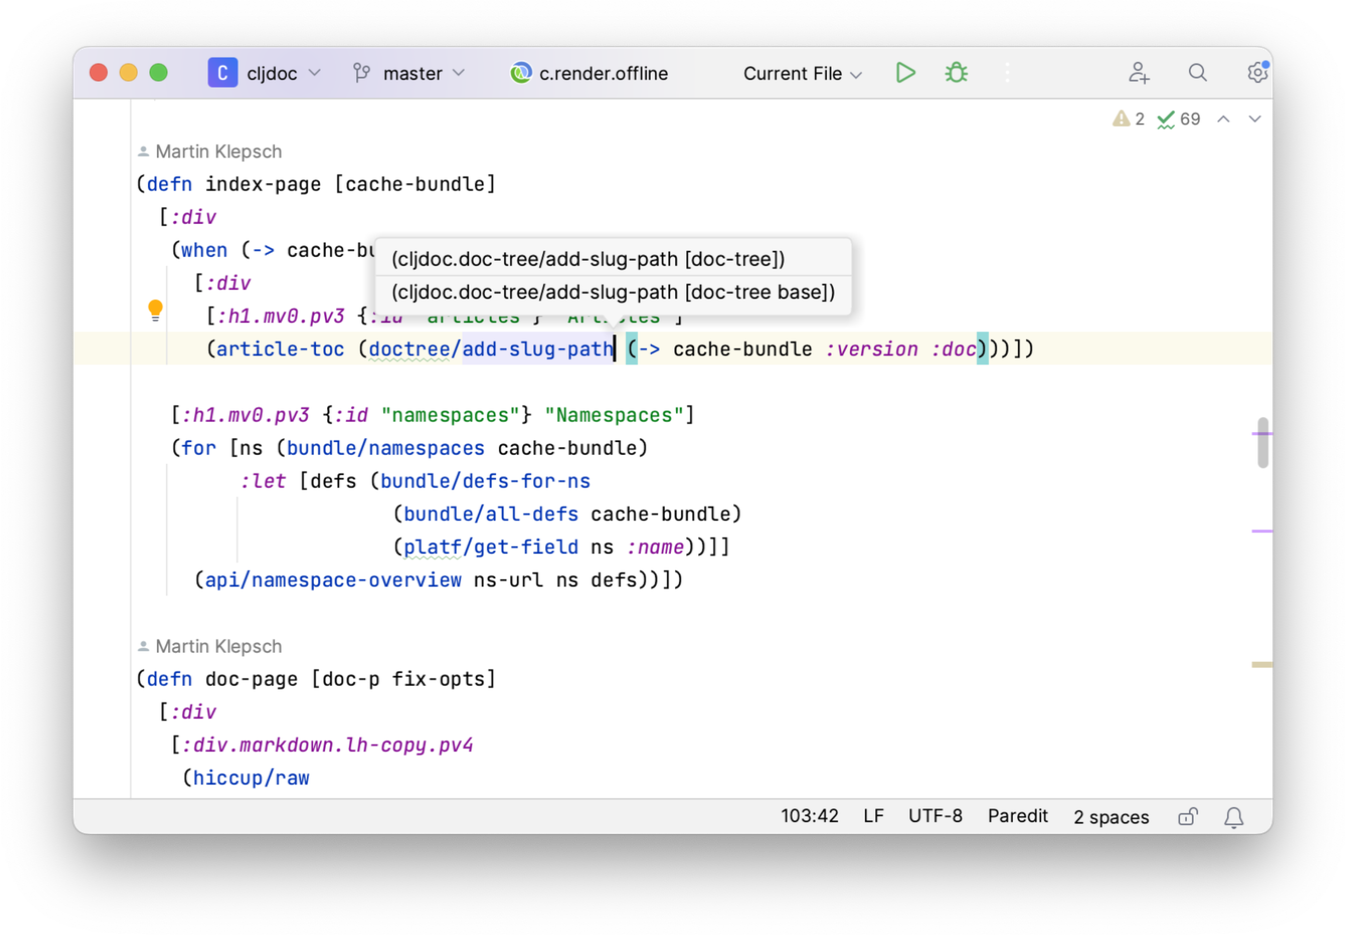Viewport: 1346px width, 935px height.
Task: Click Martin Klepsch author hint above index-page
Action: [x=209, y=151]
